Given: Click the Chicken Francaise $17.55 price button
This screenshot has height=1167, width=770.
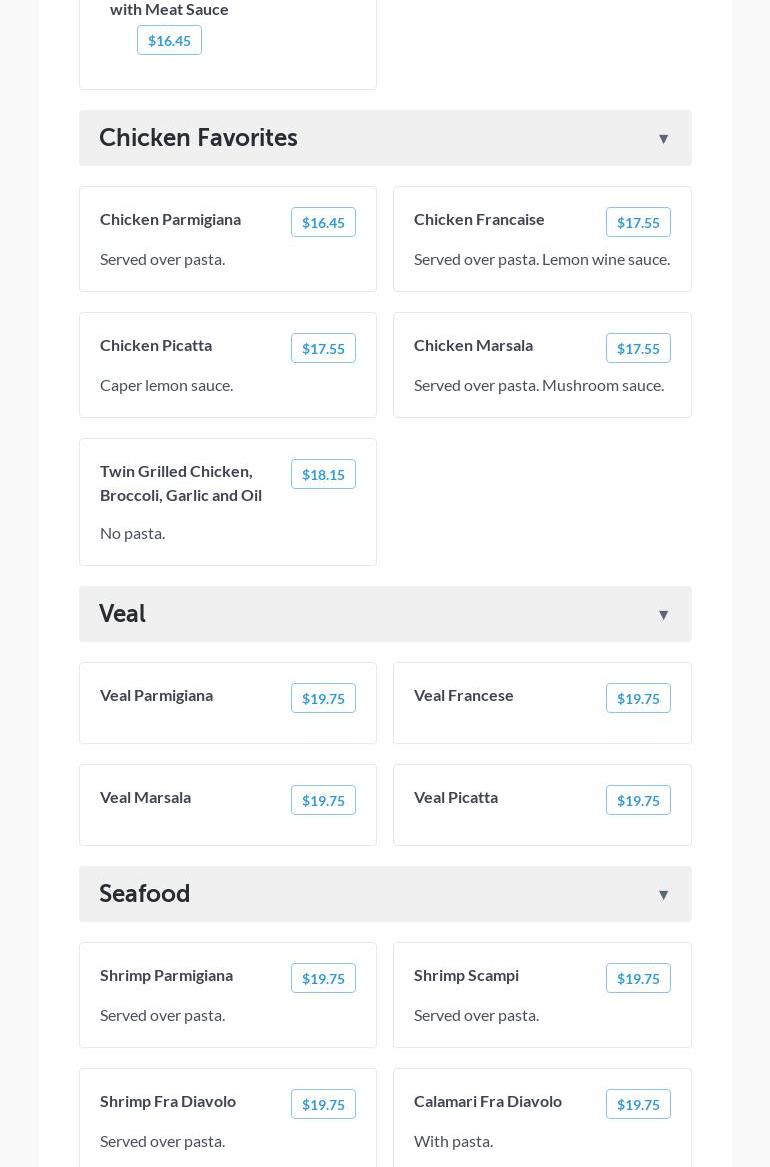Looking at the screenshot, I should (x=638, y=223).
